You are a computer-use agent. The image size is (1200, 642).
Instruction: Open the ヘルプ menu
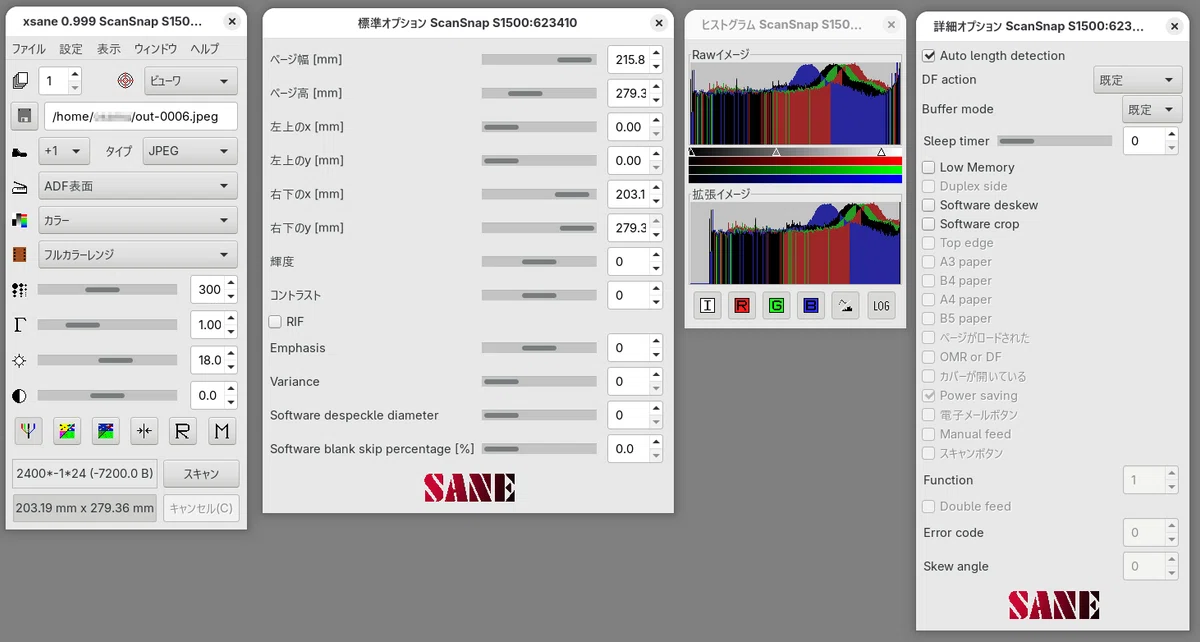click(205, 49)
